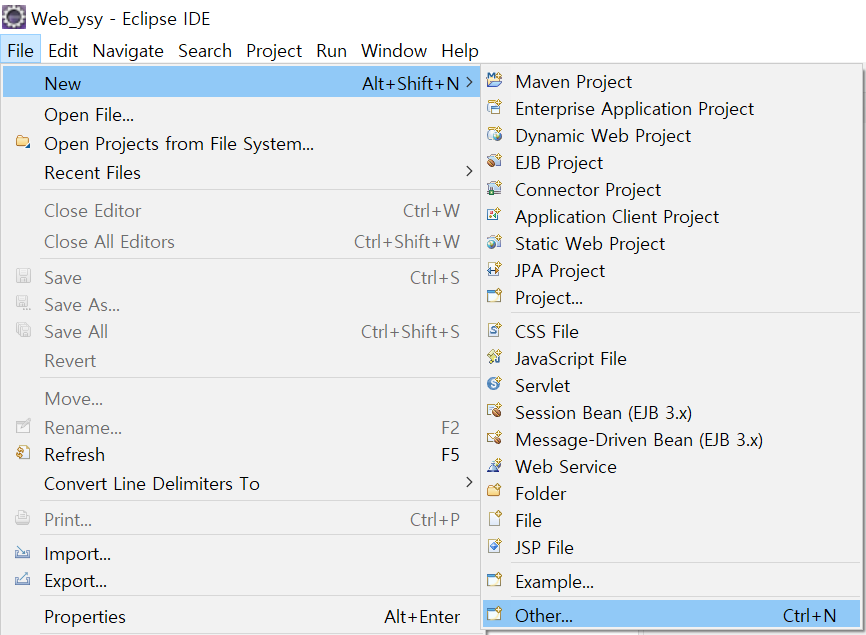Select Convert Line Delimiters To
866x635 pixels.
[x=242, y=484]
